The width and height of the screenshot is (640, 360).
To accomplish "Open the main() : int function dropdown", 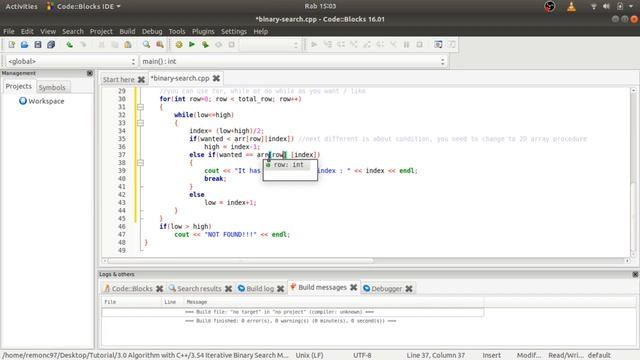I will pos(293,61).
